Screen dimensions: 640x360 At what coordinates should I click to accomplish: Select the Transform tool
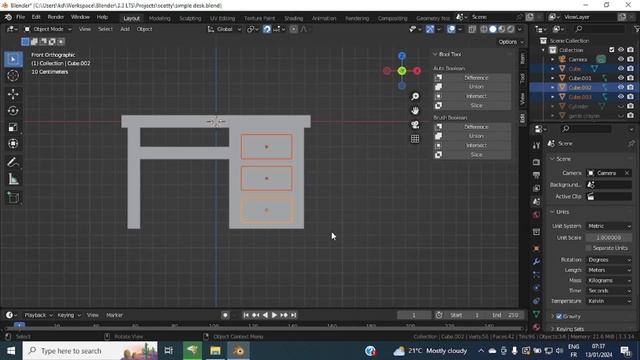click(13, 144)
